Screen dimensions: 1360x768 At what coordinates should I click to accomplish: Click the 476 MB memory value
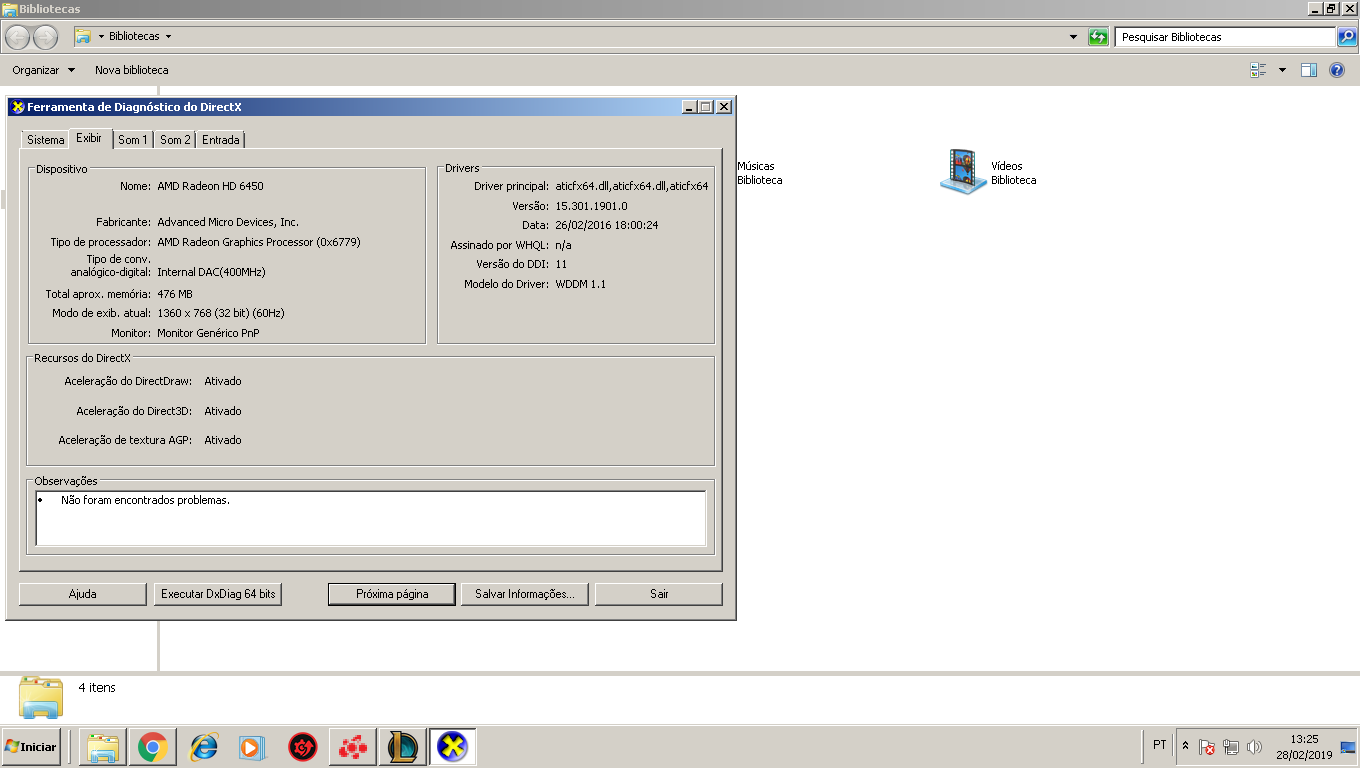175,294
